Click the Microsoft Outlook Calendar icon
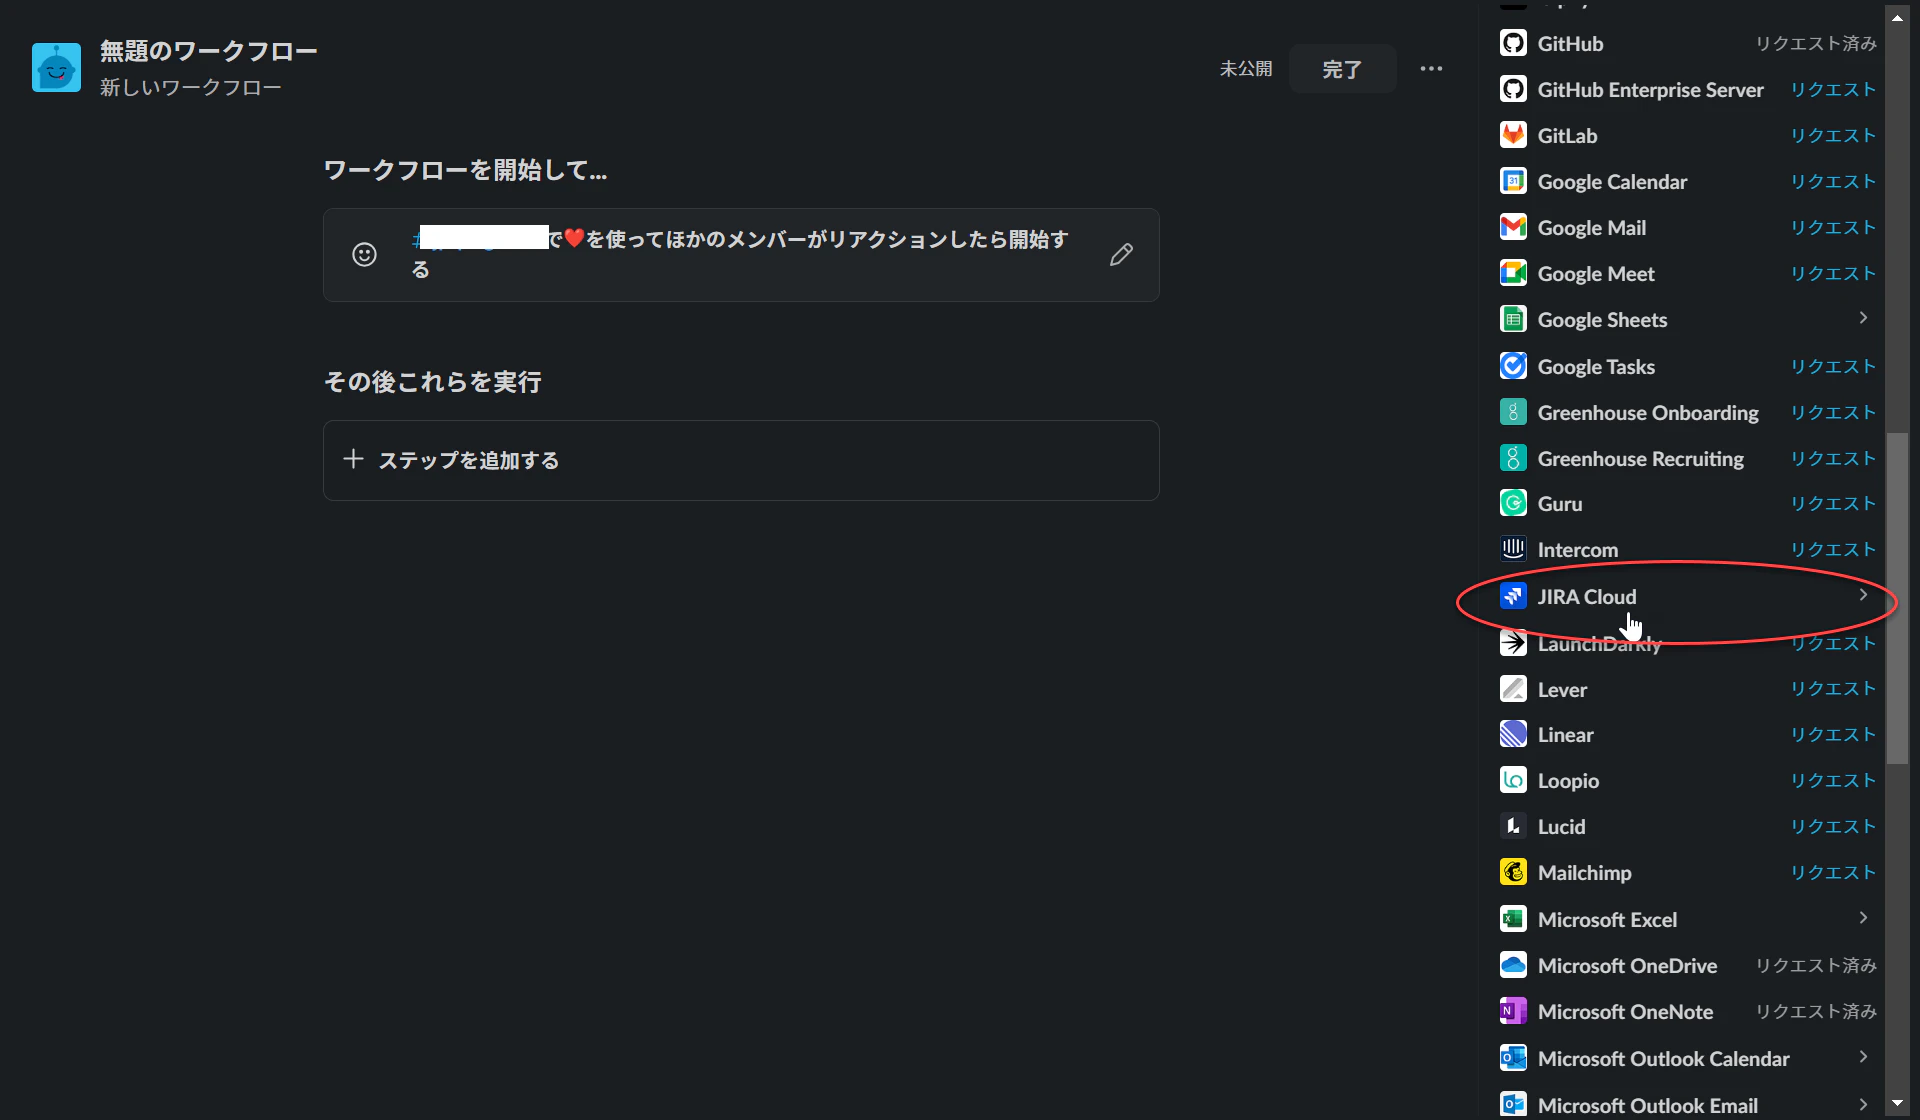 pyautogui.click(x=1513, y=1058)
